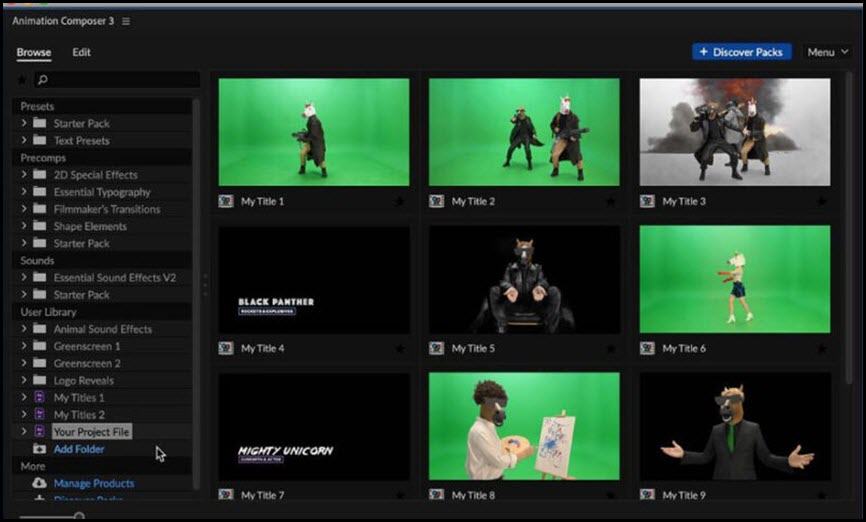Expand the Text Presets folder arrow
Viewport: 866px width, 522px height.
24,140
